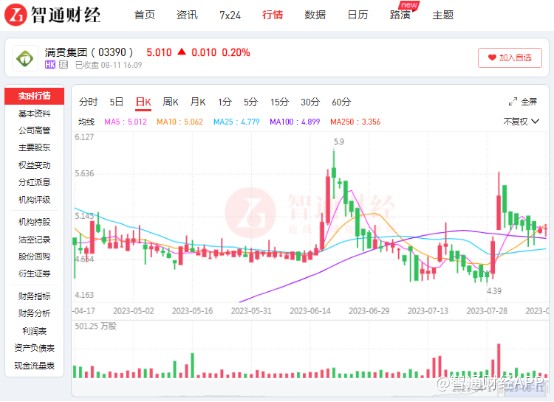Click the 满贯集团 green company logo

point(25,59)
